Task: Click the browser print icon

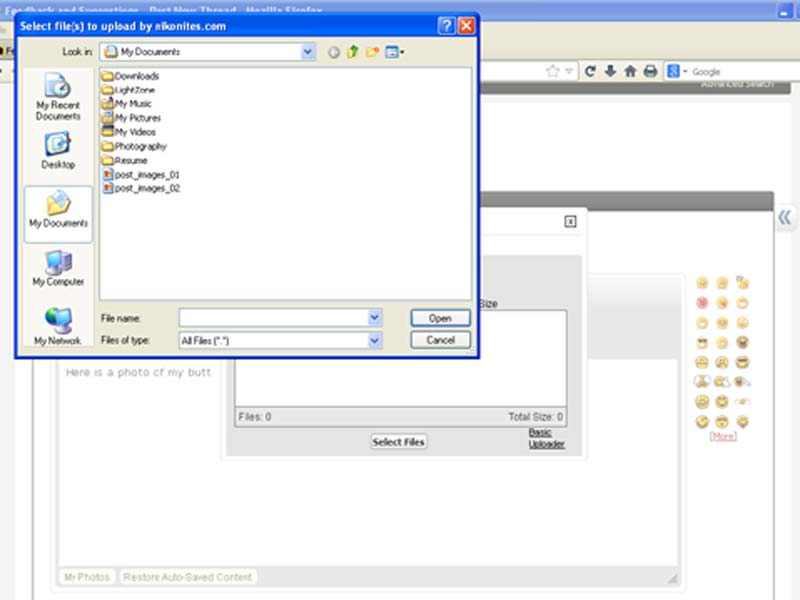Action: (650, 72)
